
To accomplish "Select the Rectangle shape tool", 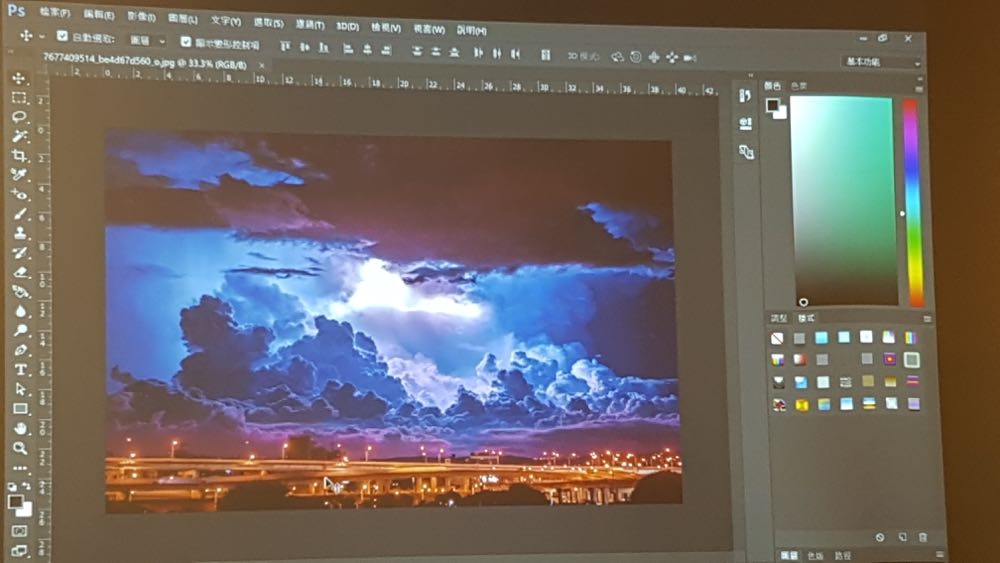I will point(20,409).
